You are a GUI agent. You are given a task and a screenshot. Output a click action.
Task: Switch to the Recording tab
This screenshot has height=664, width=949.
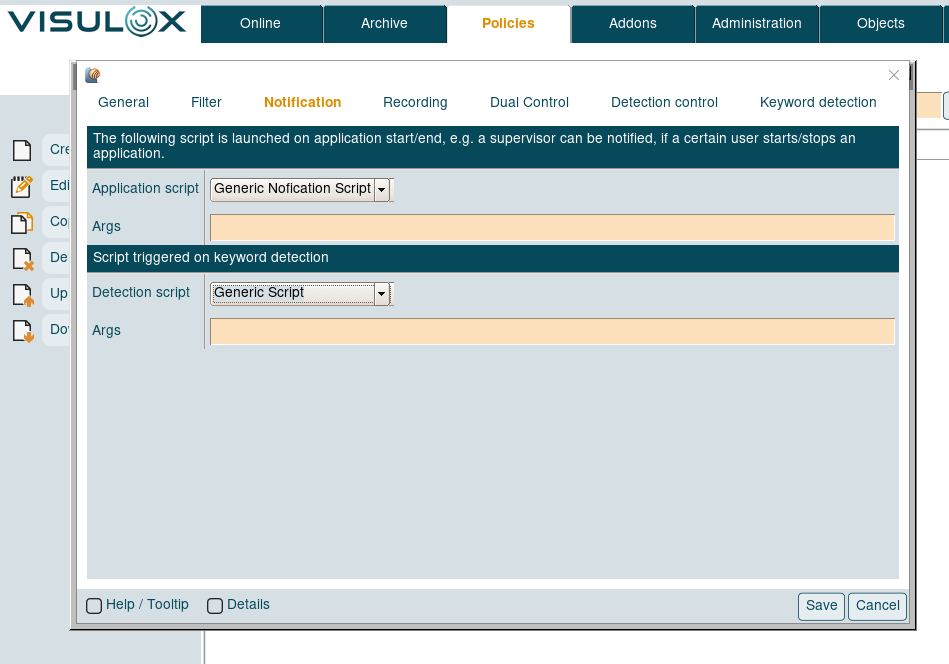[x=415, y=102]
